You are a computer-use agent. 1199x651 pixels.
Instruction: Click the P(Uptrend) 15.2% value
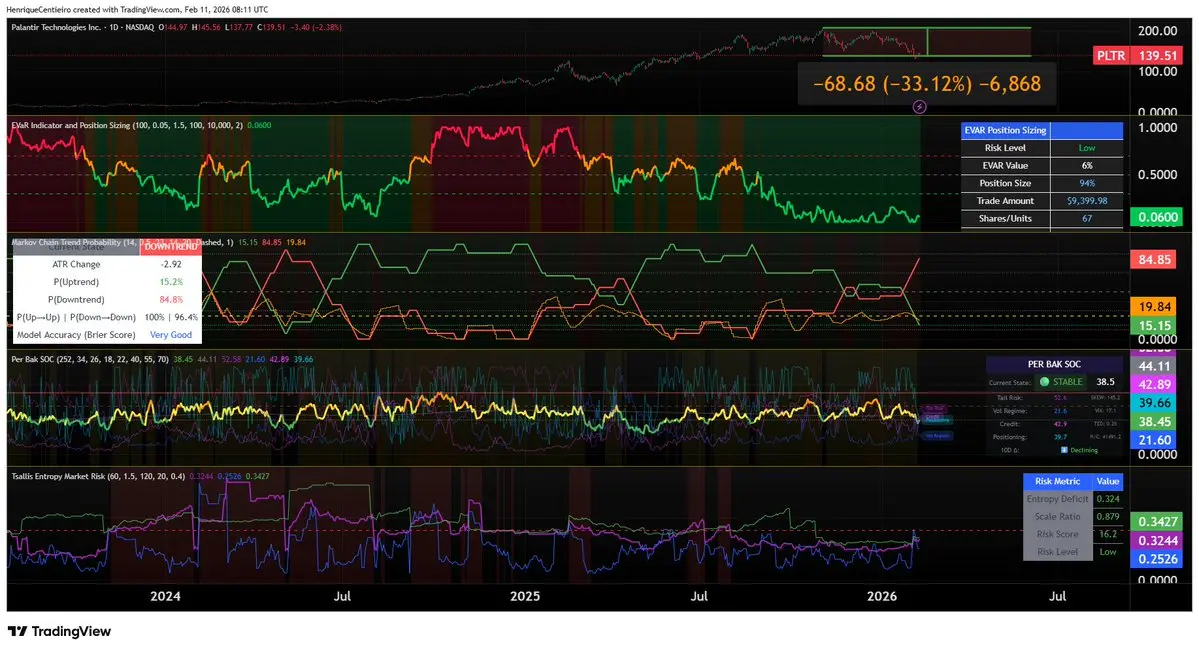tap(171, 282)
